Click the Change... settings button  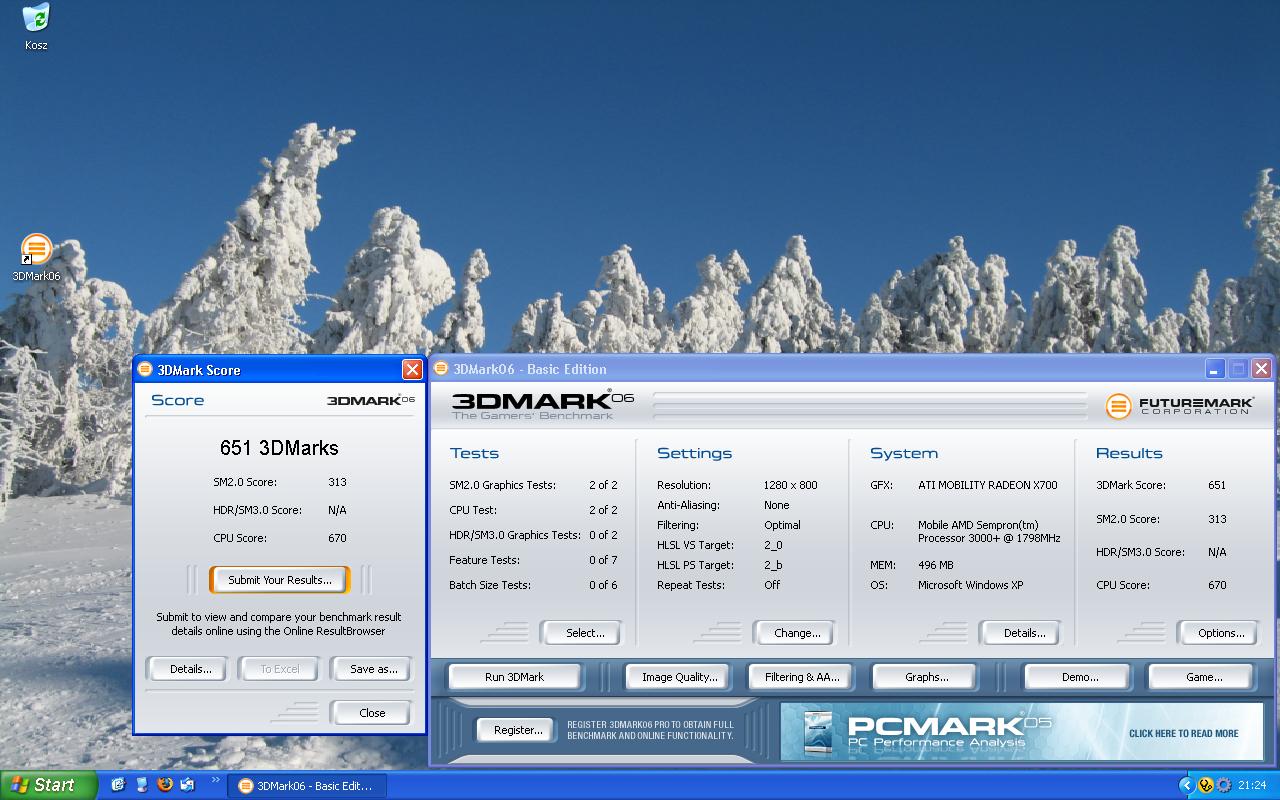pyautogui.click(x=797, y=633)
